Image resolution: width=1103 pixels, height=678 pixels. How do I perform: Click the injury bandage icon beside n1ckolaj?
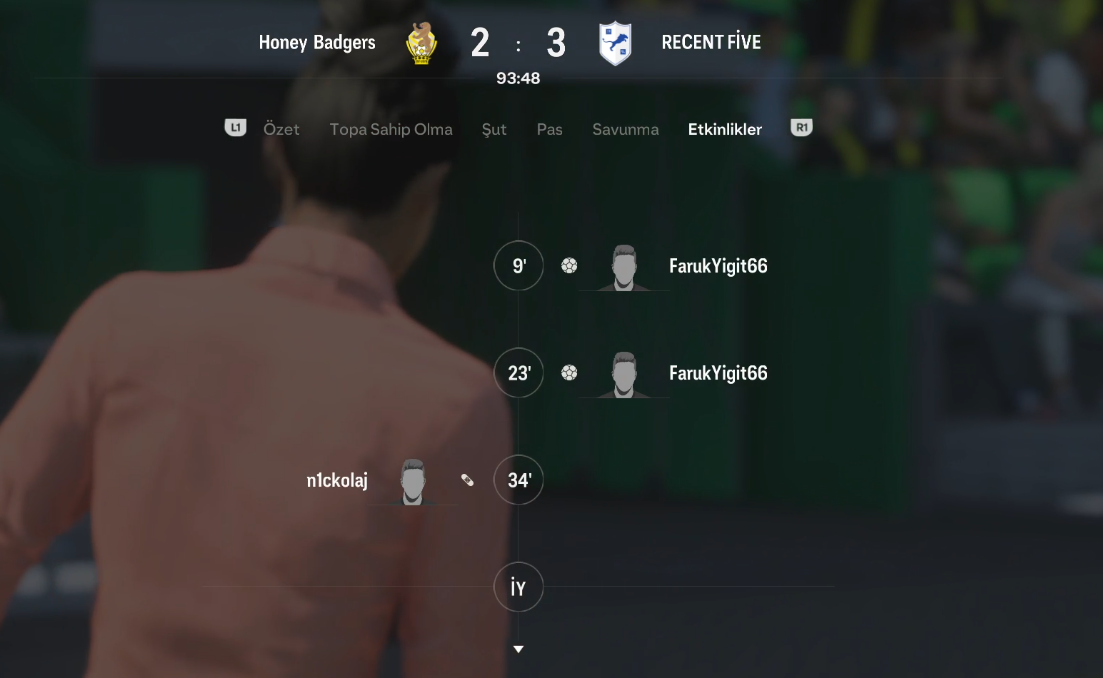(x=467, y=480)
